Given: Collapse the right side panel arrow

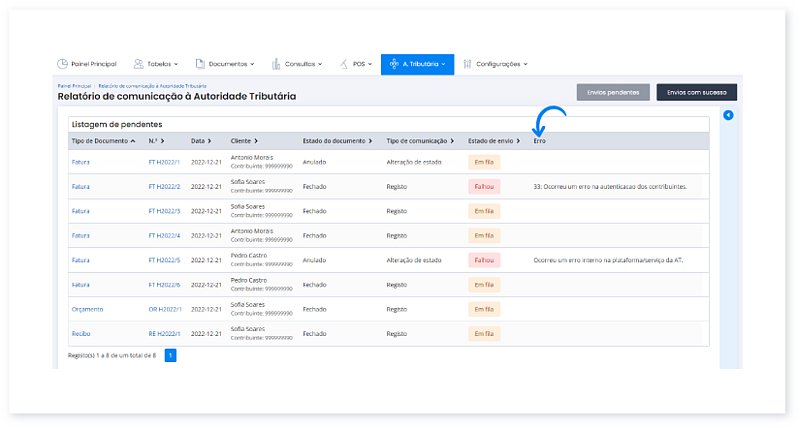Looking at the screenshot, I should pyautogui.click(x=728, y=116).
